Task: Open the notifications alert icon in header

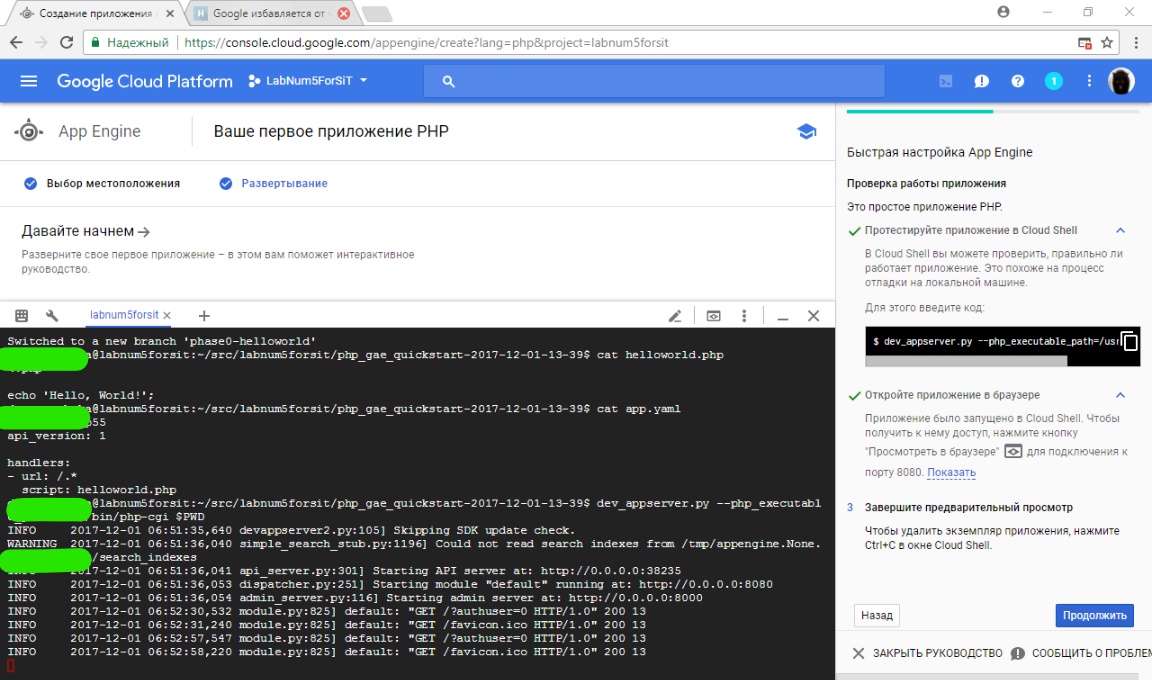Action: pos(982,81)
